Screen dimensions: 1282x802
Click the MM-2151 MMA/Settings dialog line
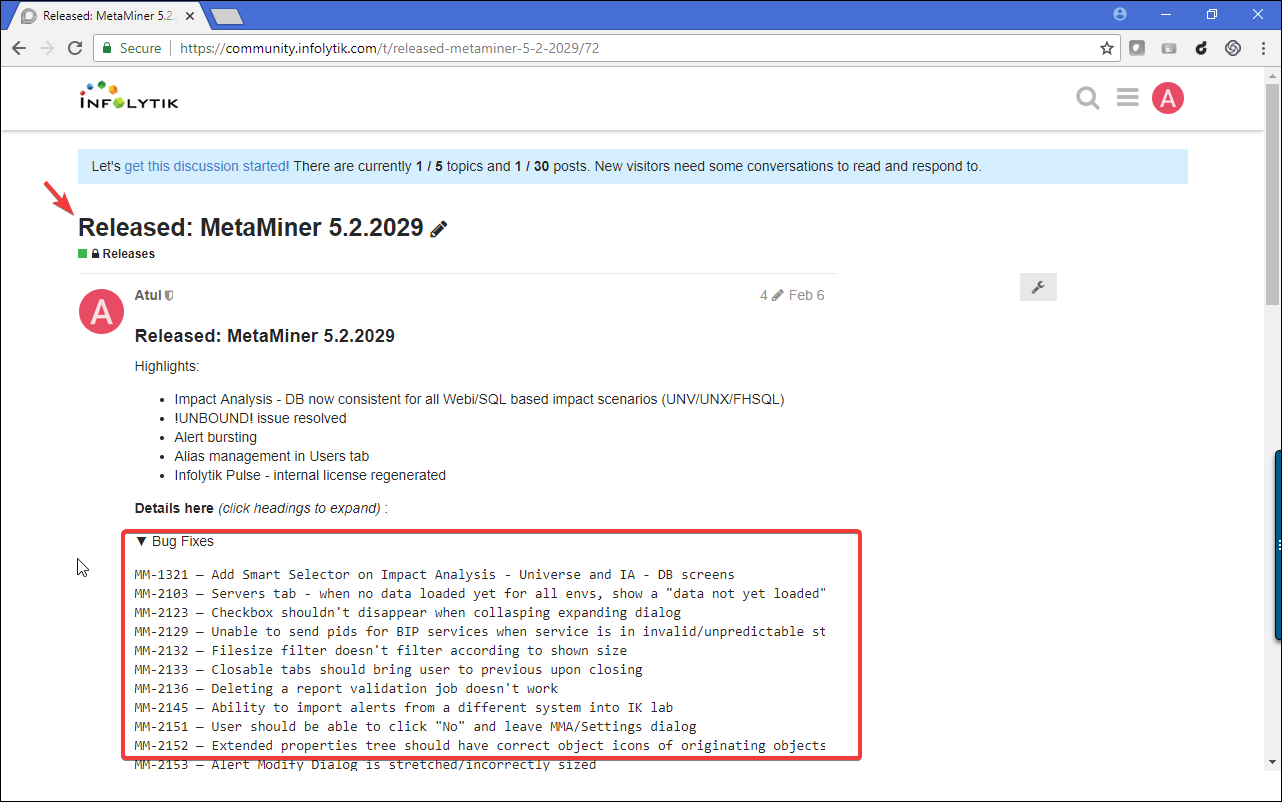pyautogui.click(x=416, y=727)
